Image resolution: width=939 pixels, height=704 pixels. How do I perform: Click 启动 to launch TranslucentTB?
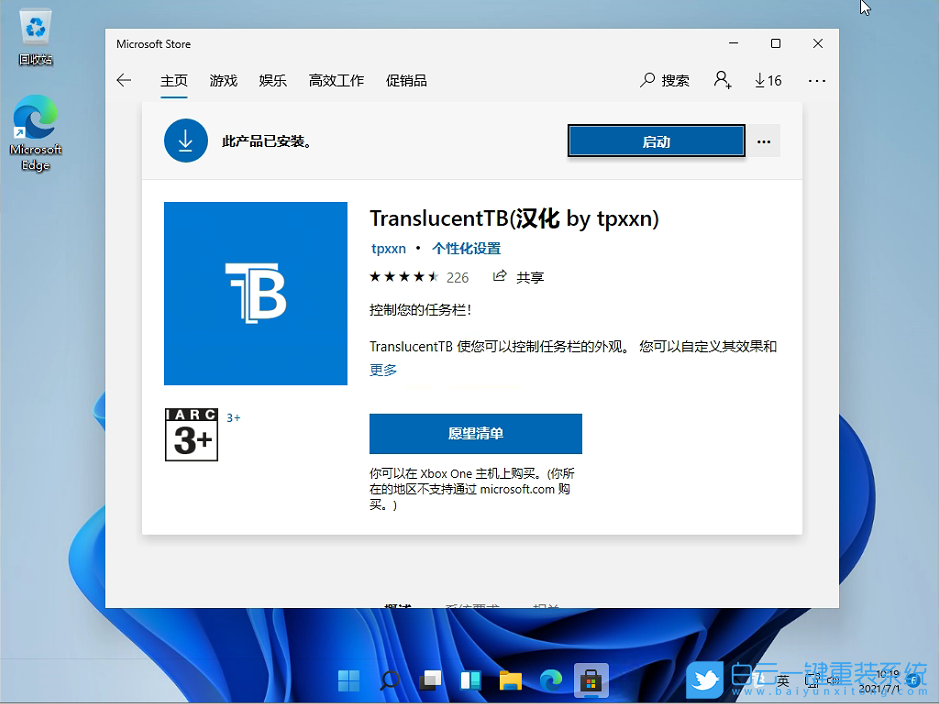pyautogui.click(x=655, y=140)
